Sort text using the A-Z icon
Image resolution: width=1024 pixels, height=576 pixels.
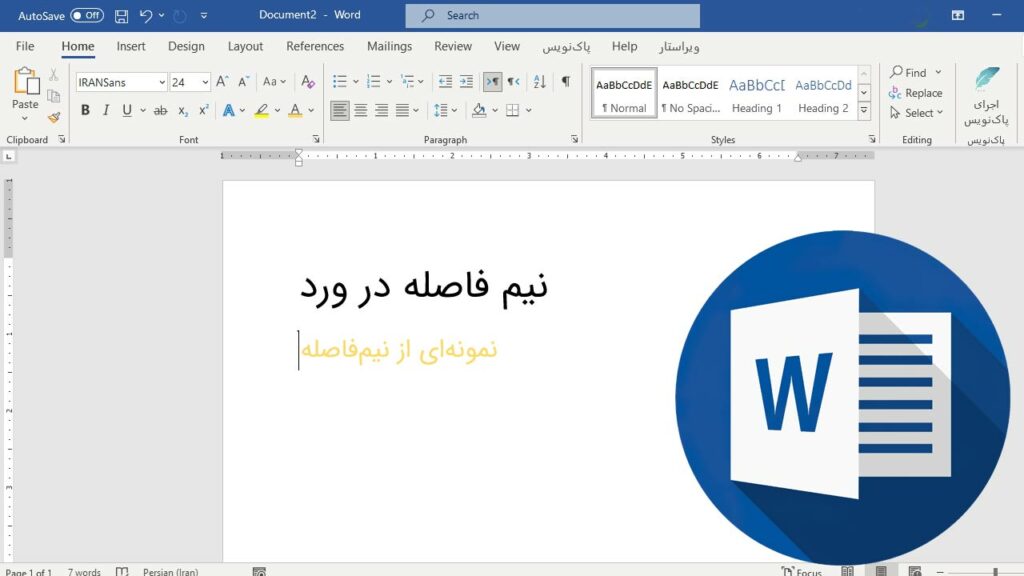(539, 82)
